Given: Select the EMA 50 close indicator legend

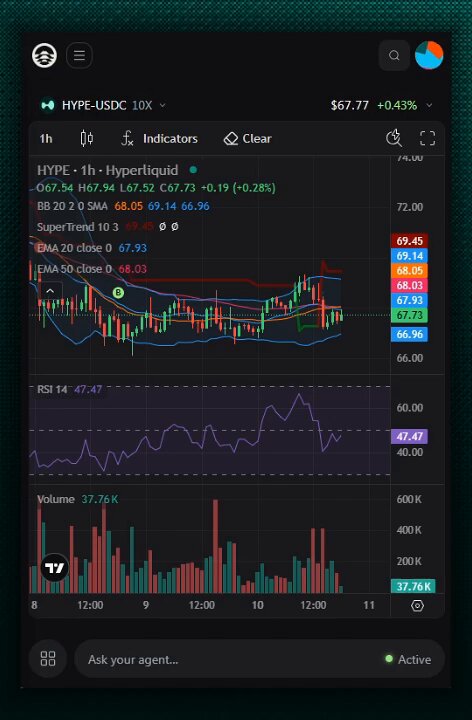Looking at the screenshot, I should coord(74,269).
